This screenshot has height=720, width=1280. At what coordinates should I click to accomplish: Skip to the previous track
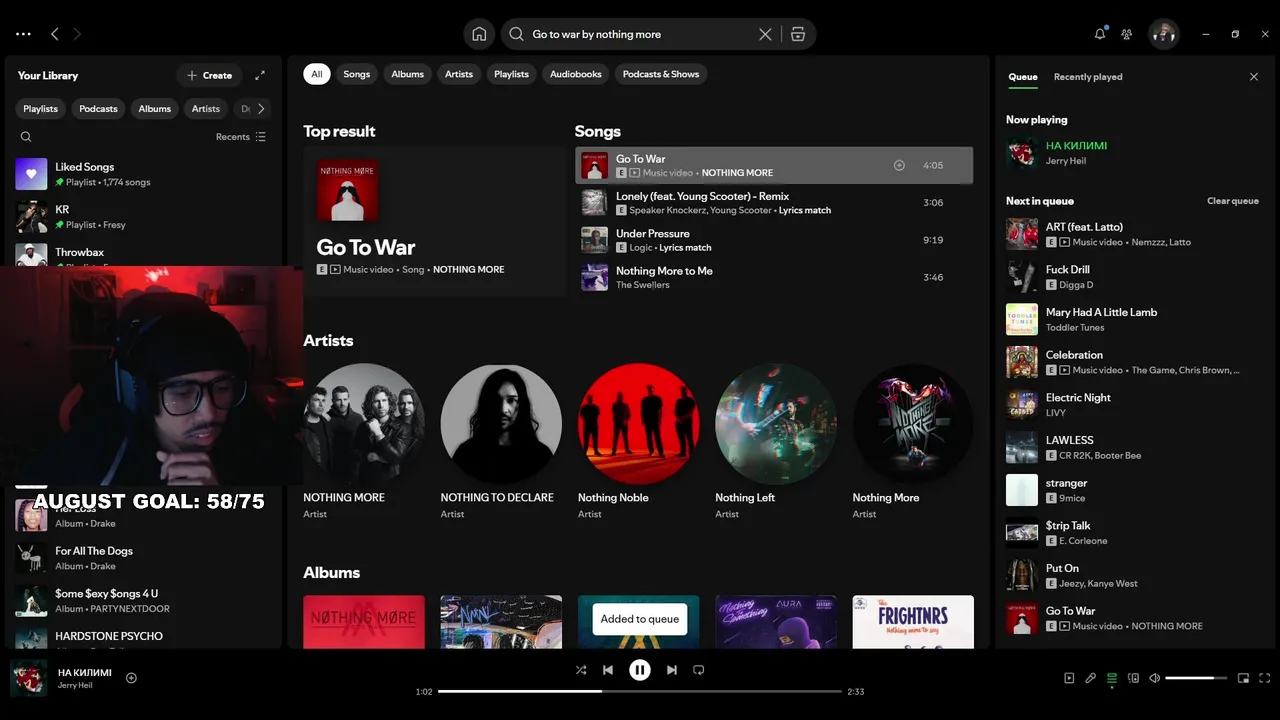608,670
